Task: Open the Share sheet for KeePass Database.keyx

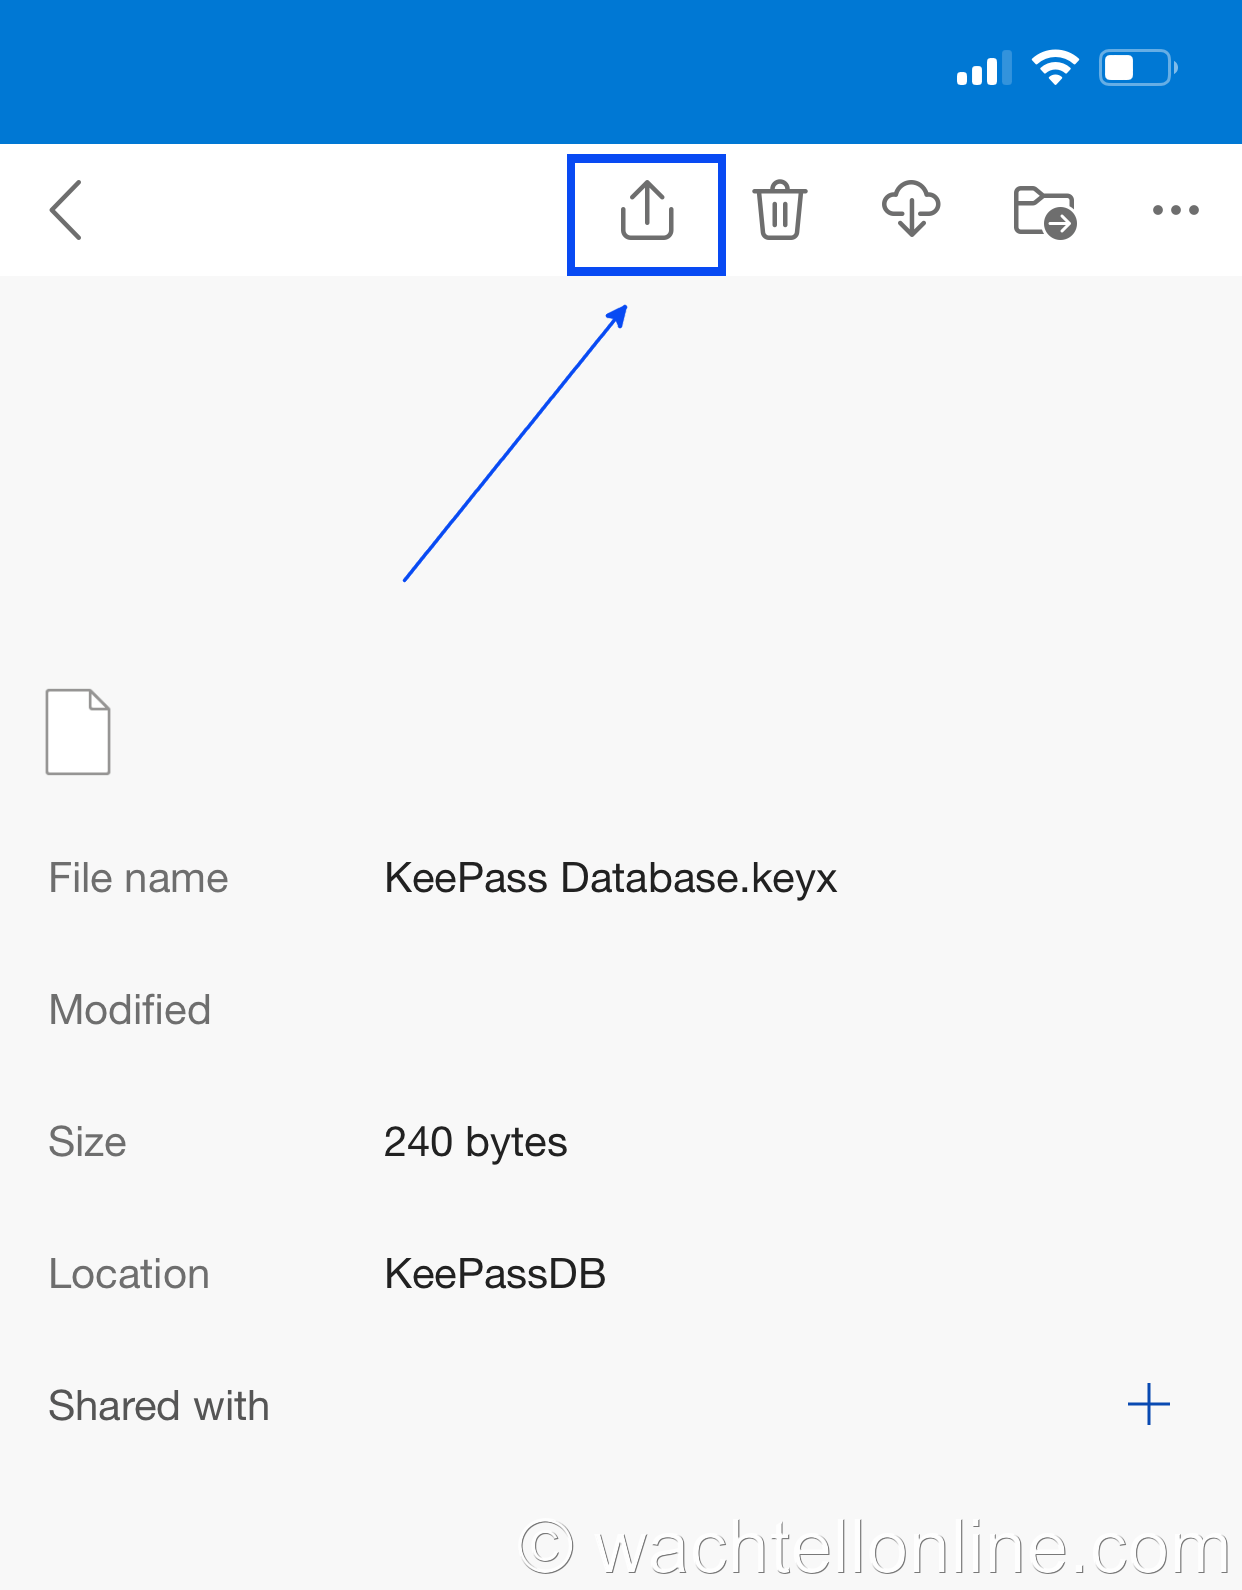Action: [x=646, y=211]
